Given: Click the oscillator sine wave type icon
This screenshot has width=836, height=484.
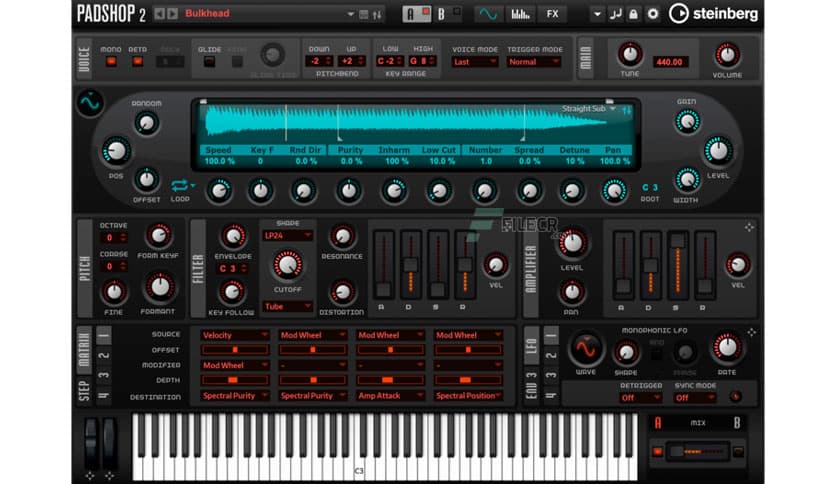Looking at the screenshot, I should click(90, 103).
